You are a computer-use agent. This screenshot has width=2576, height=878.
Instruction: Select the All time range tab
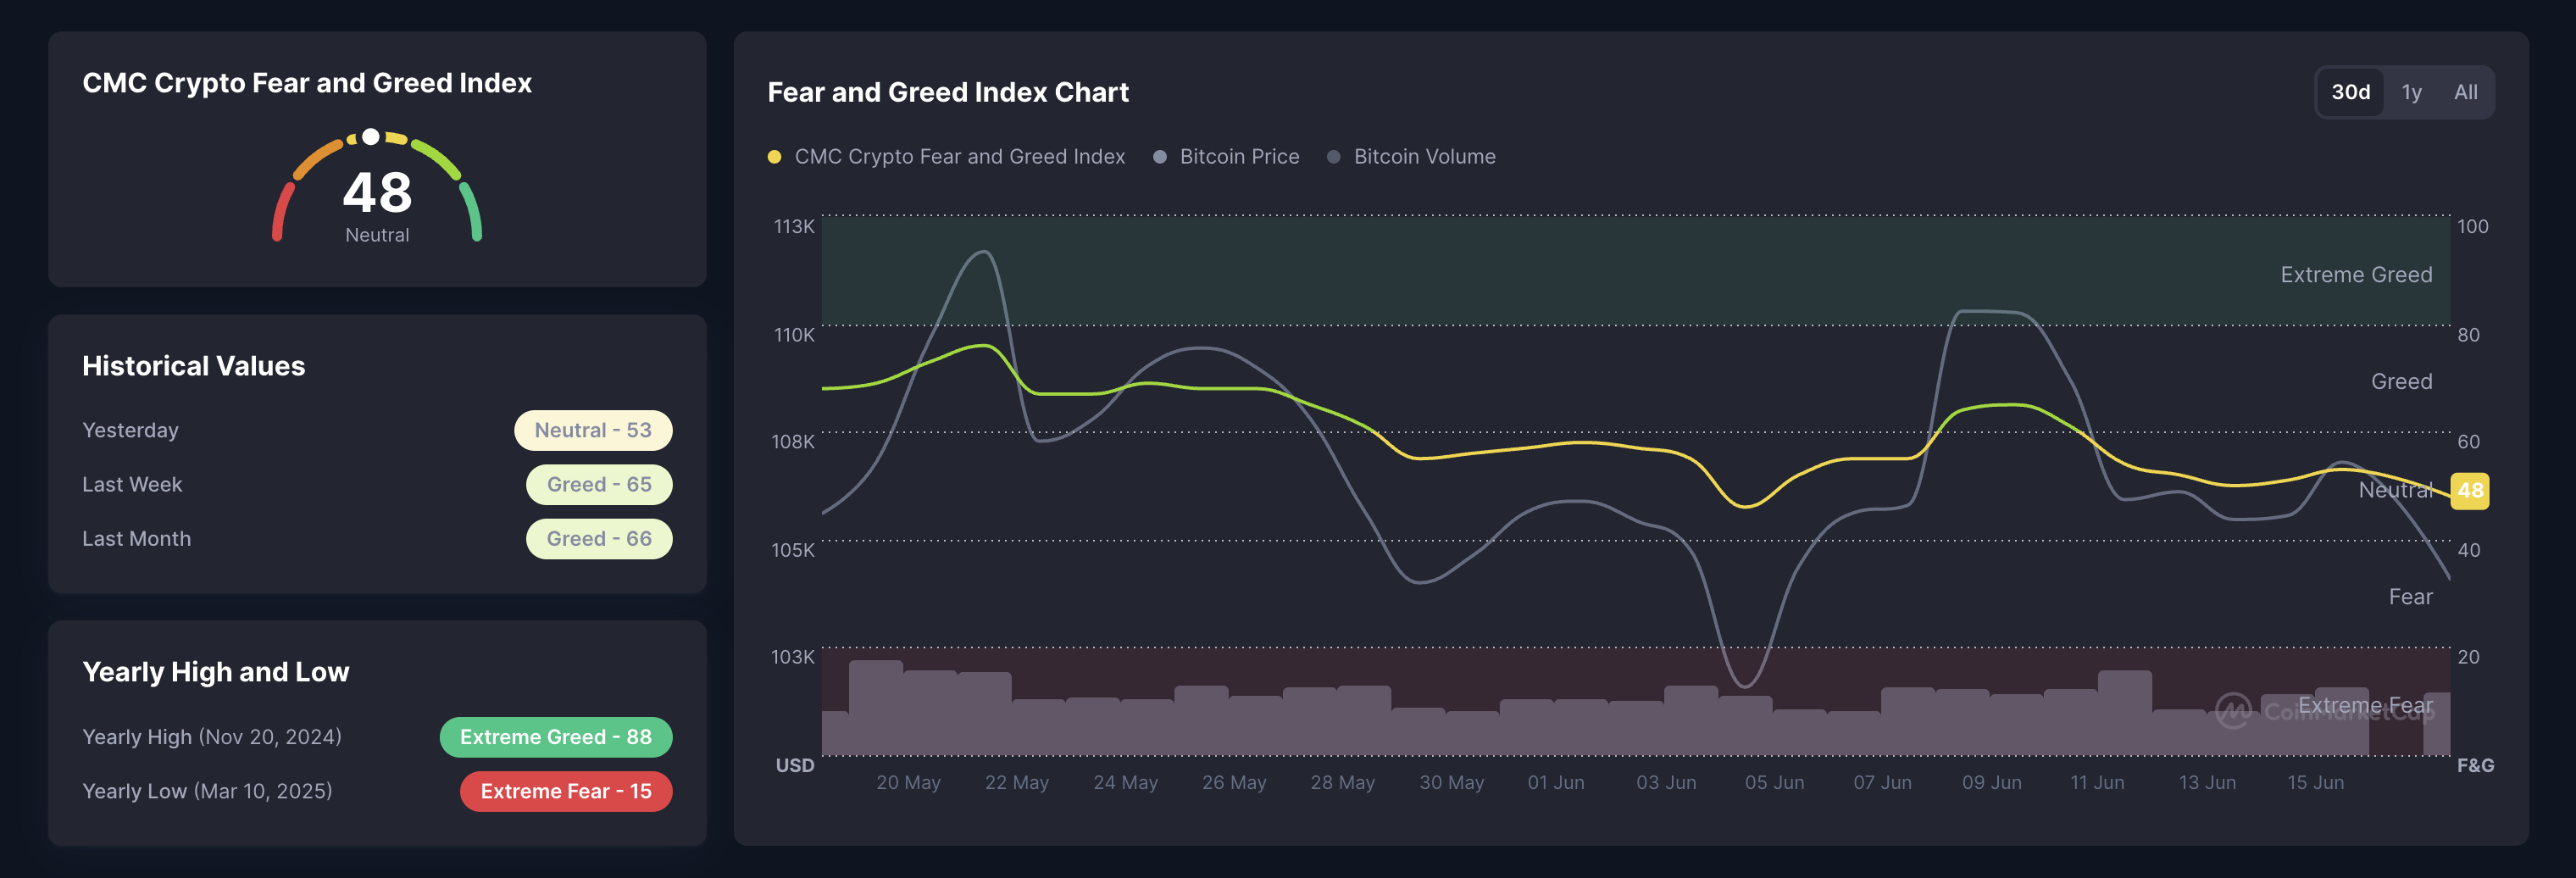click(x=2465, y=92)
